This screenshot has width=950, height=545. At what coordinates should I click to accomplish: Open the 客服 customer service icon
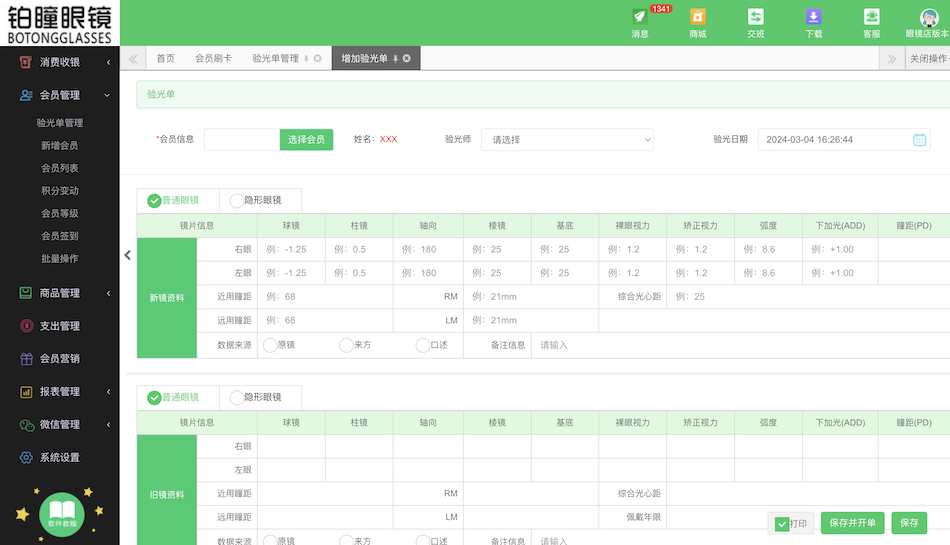[872, 17]
